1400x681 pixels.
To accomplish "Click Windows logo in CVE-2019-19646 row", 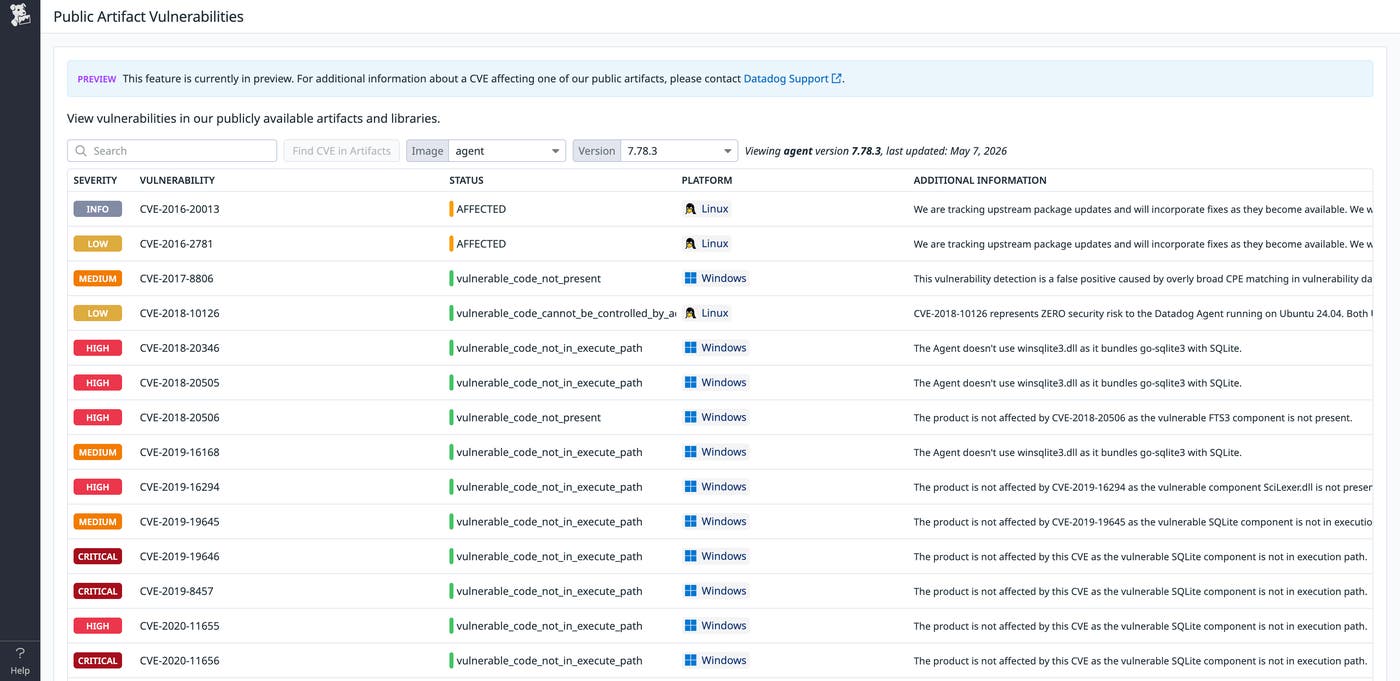I will [x=690, y=556].
